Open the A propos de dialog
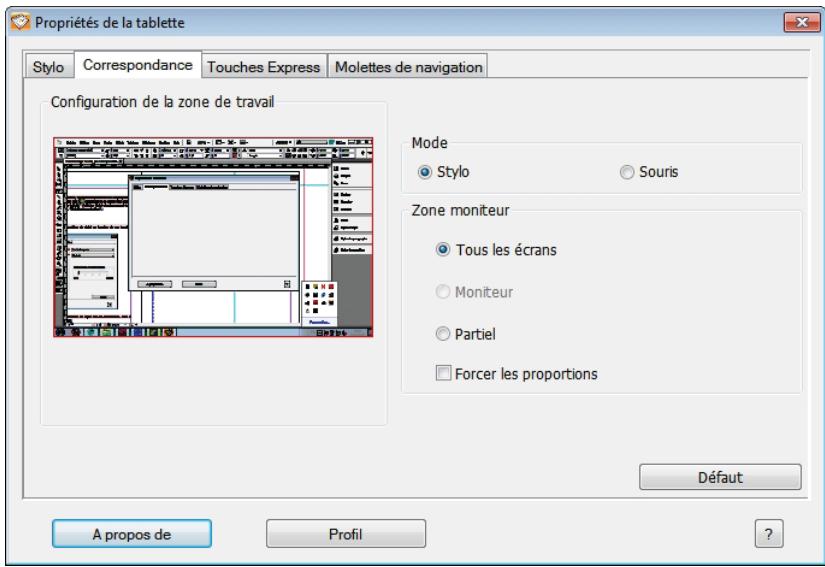 132,534
